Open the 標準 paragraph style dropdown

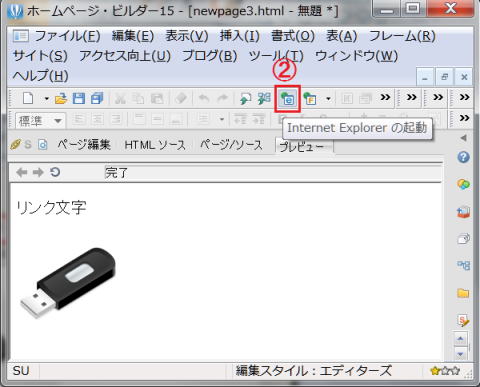point(40,121)
